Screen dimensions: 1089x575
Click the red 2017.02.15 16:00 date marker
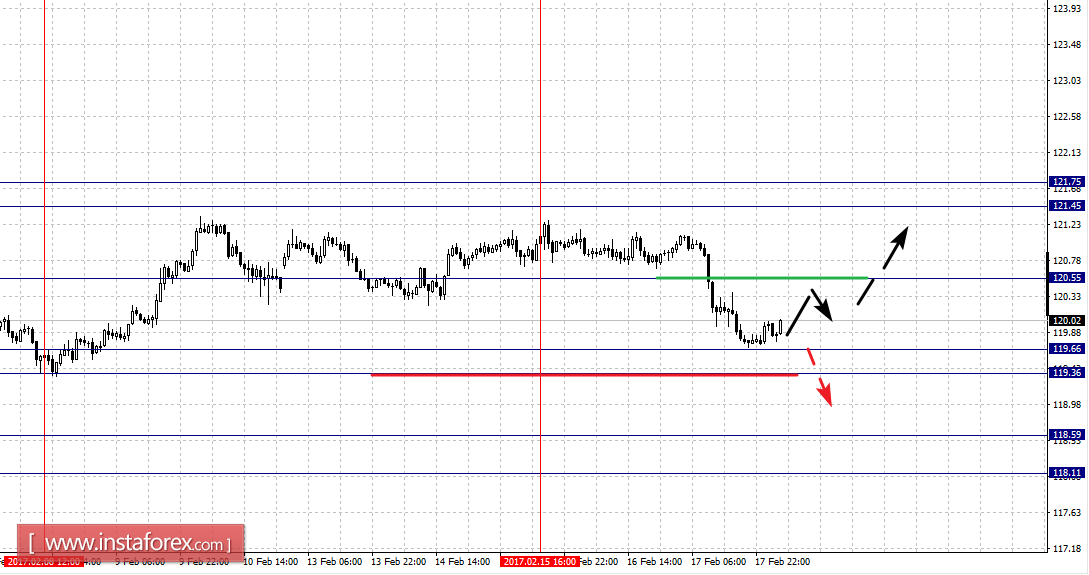540,561
